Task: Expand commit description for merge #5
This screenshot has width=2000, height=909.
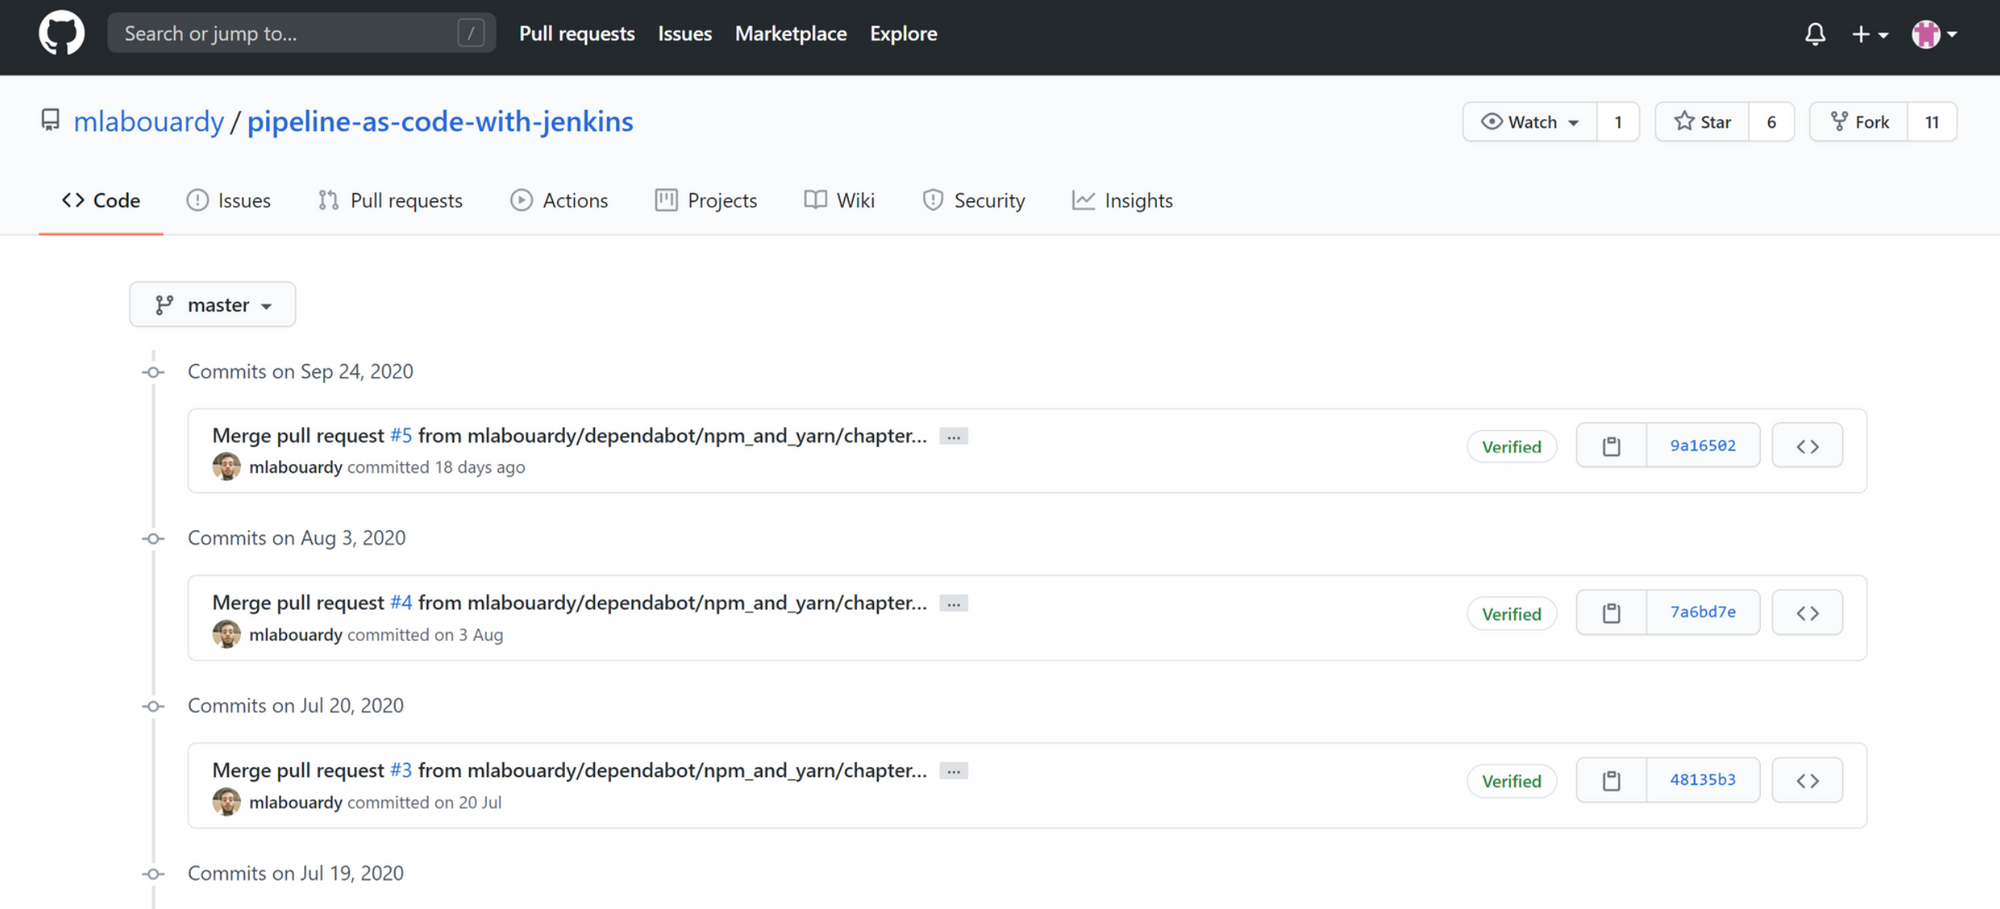Action: pyautogui.click(x=954, y=437)
